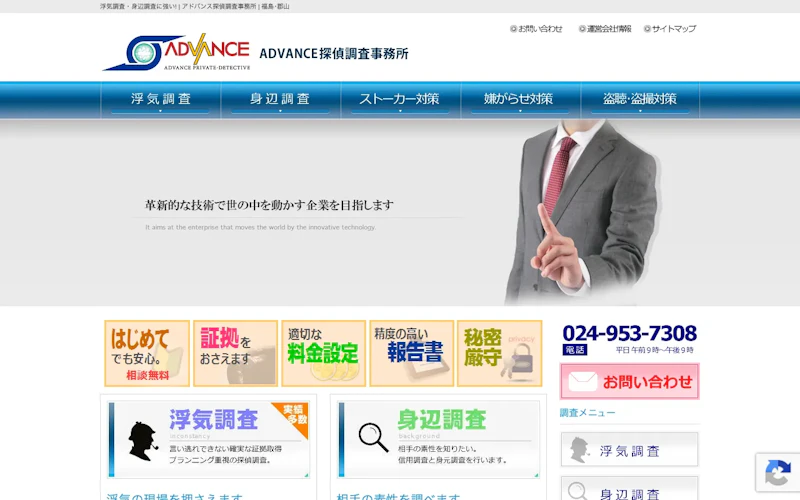Click the reCAPTCHA badge icon
This screenshot has height=500, width=800.
[x=778, y=472]
